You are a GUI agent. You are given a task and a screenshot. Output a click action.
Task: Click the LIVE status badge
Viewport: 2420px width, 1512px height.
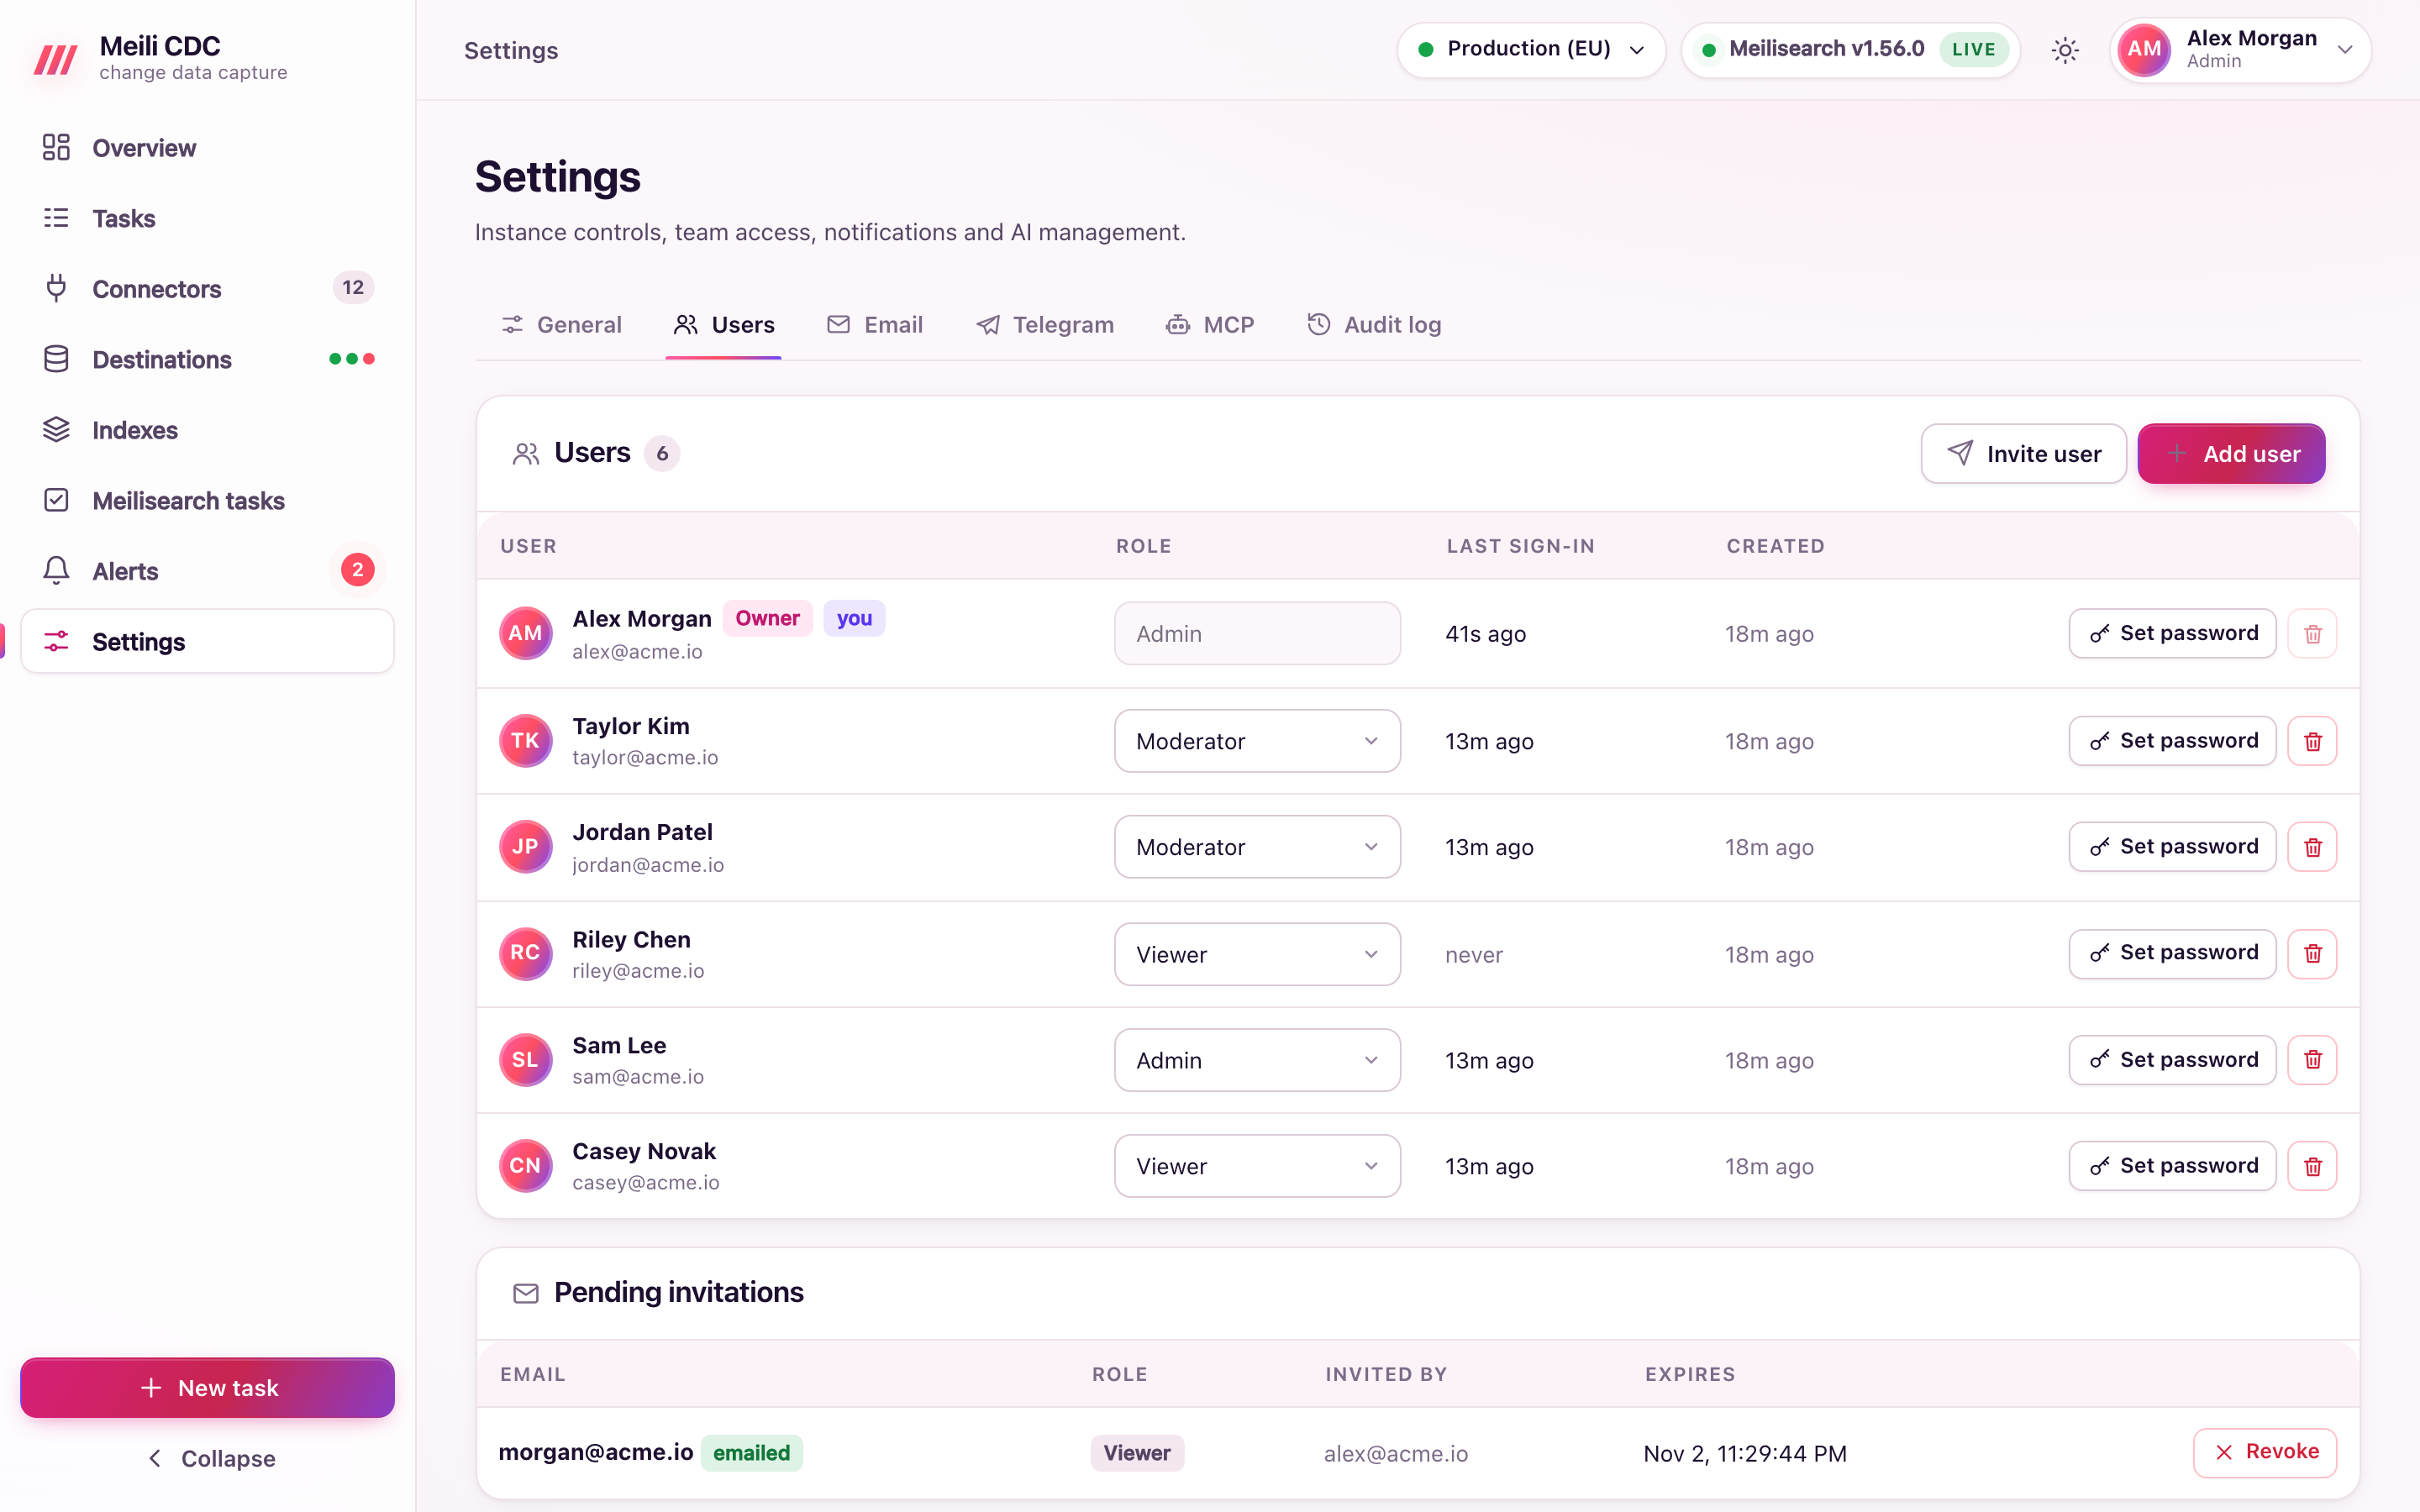1973,50
